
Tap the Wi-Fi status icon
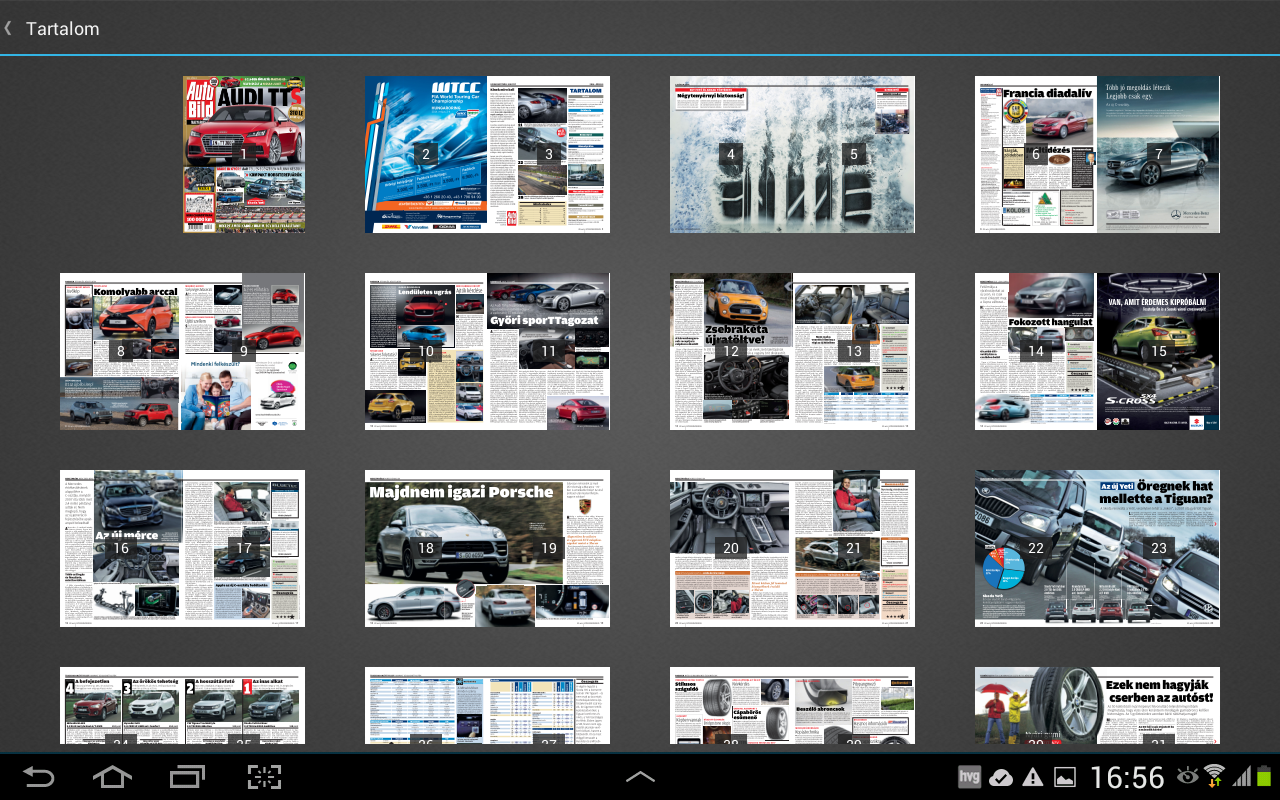[x=1214, y=776]
